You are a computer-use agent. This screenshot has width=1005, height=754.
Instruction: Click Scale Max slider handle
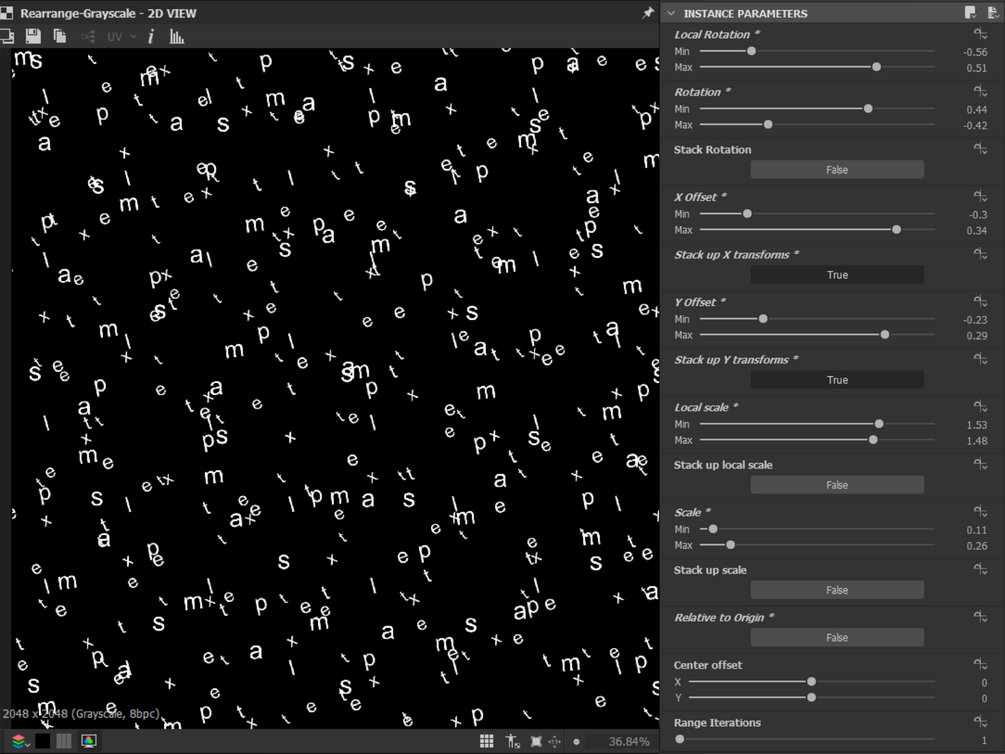730,546
